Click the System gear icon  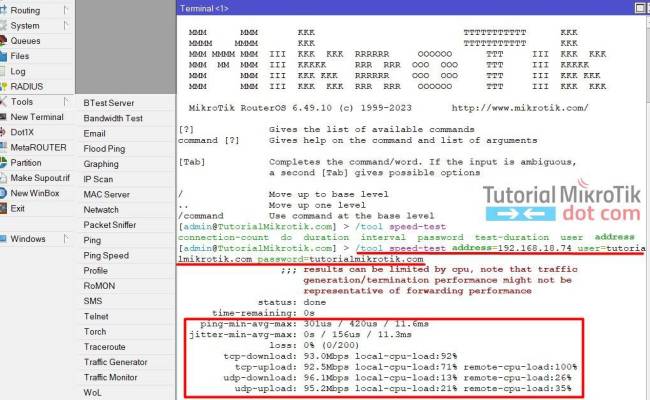coord(3,26)
